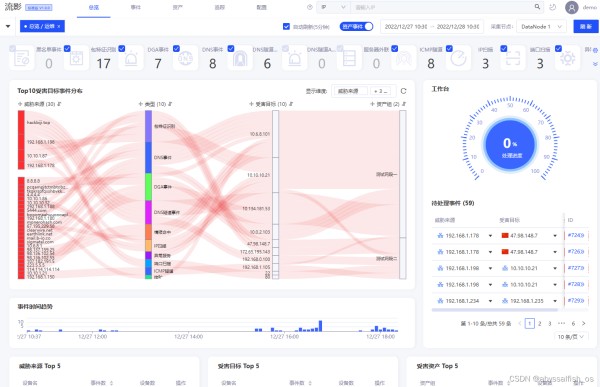Image resolution: width=600 pixels, height=387 pixels.
Task: Close the blue overview tab chip
Action: [x=59, y=26]
